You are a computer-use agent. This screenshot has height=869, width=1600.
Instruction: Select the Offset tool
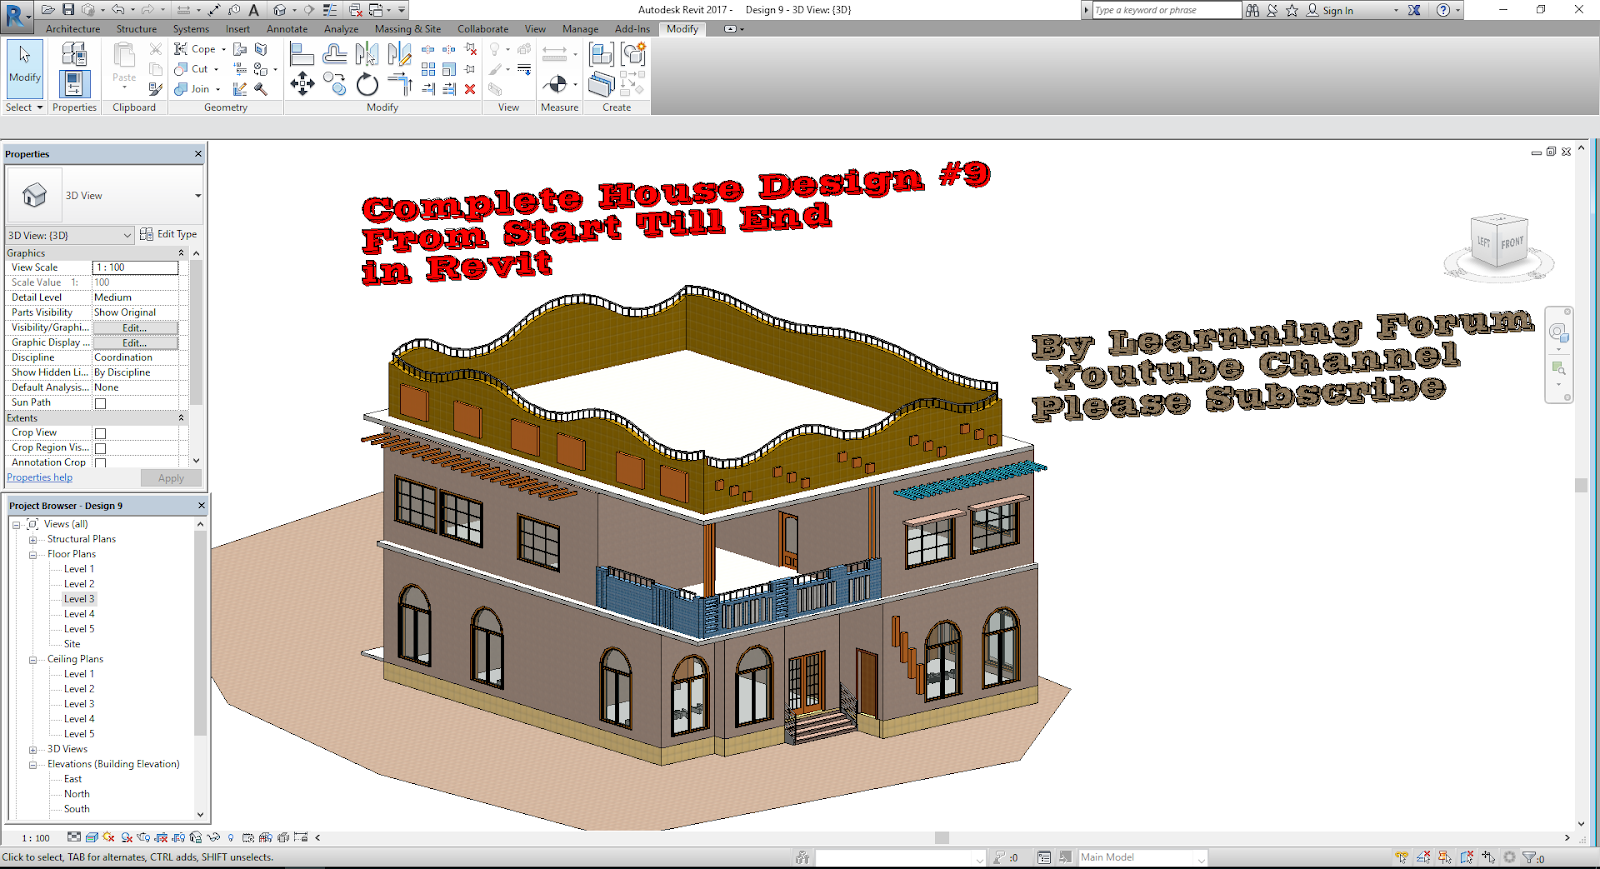coord(335,53)
